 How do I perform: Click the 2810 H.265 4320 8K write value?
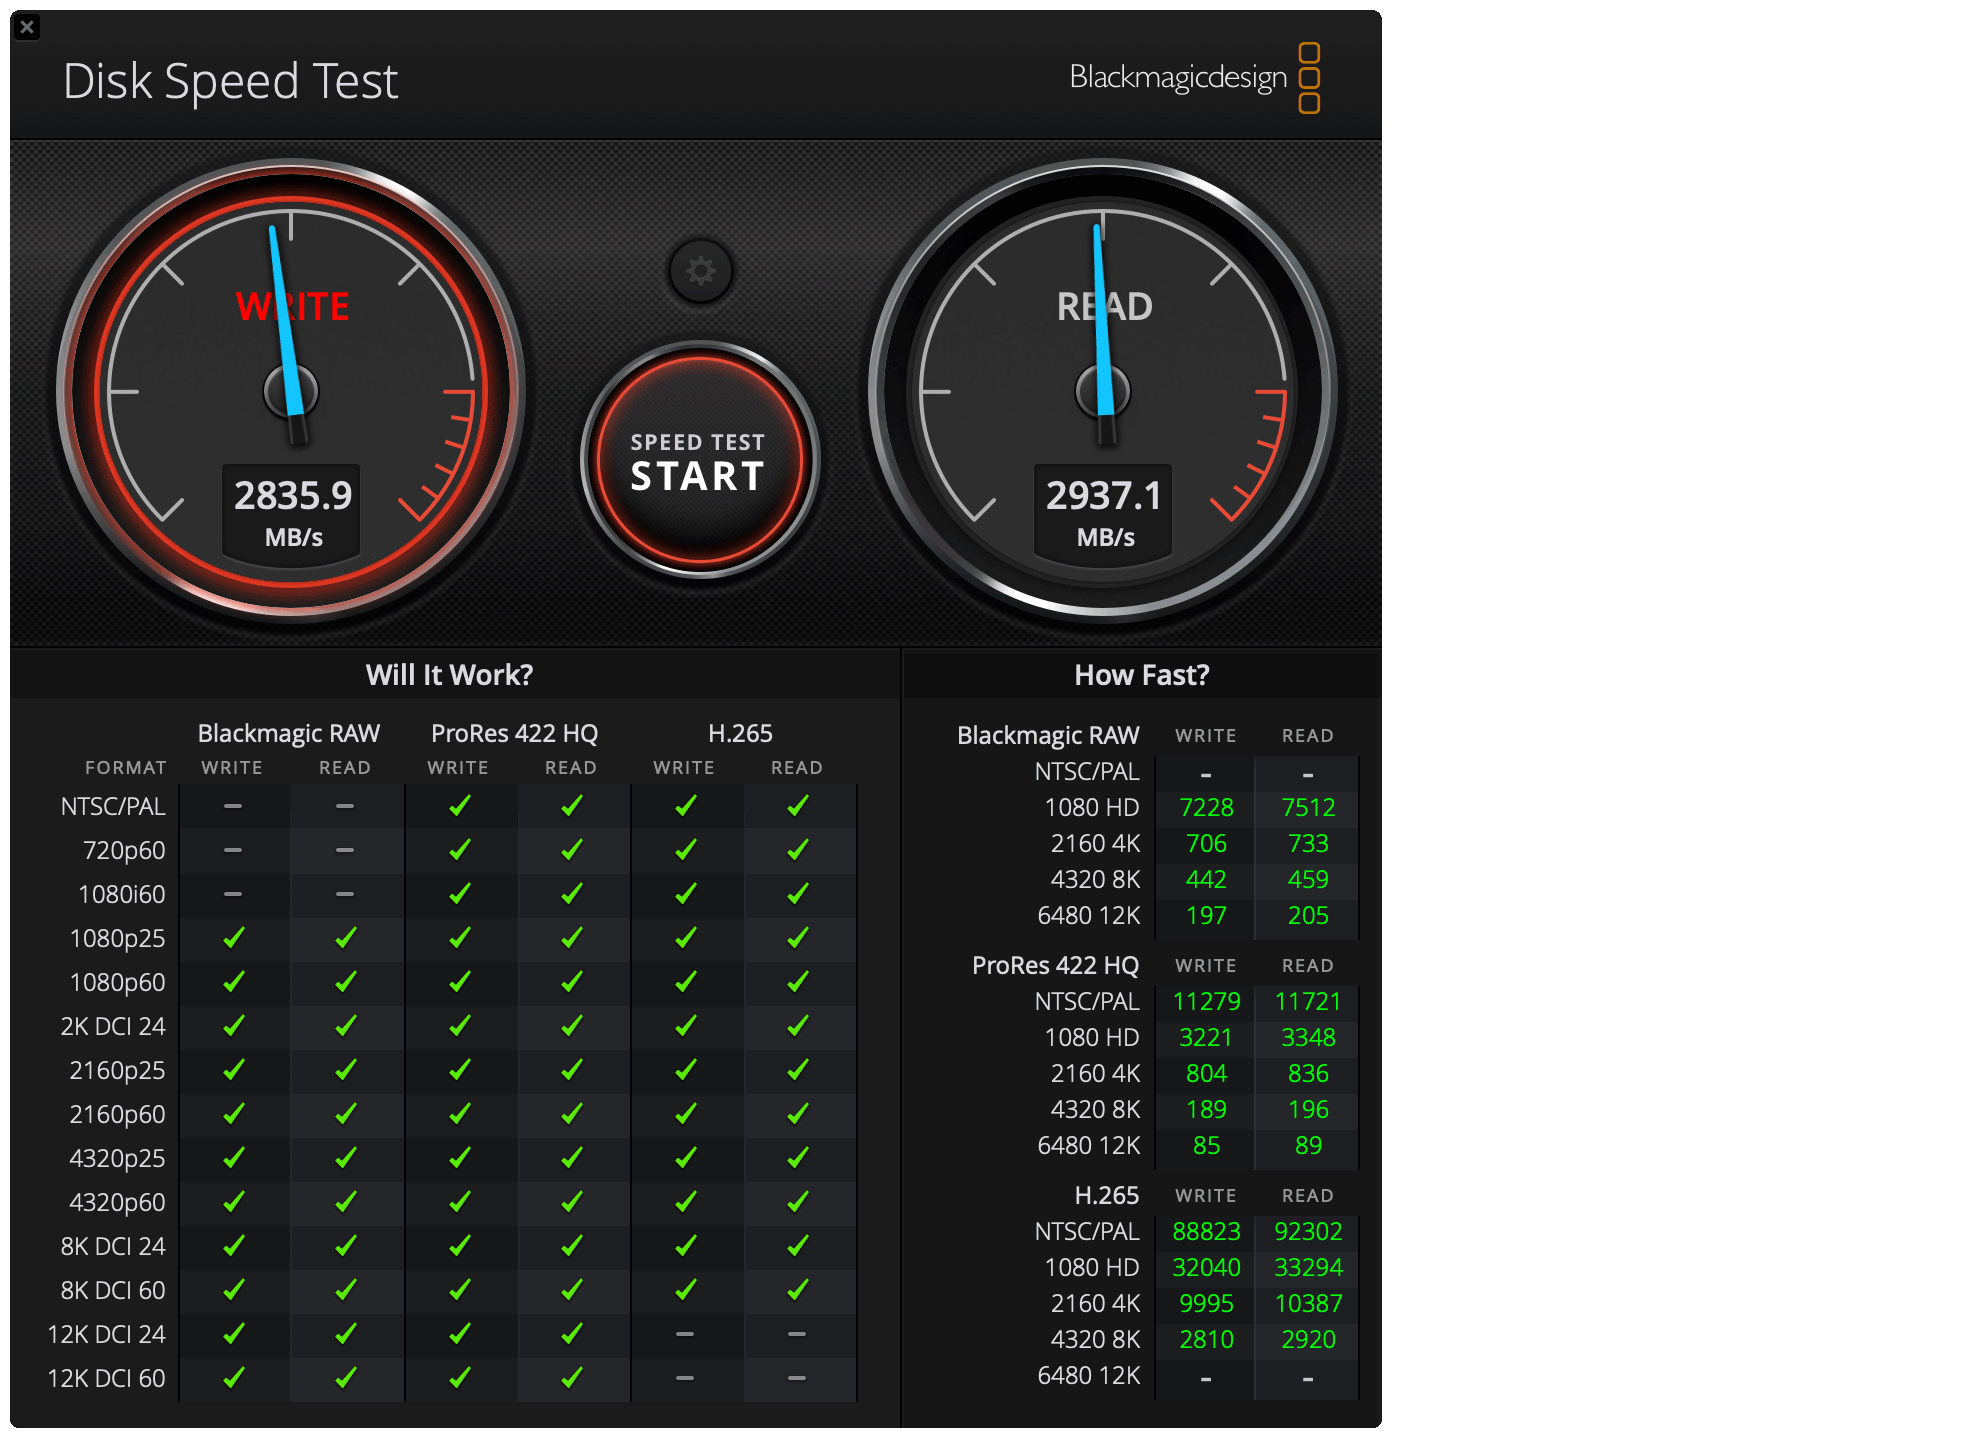click(1206, 1340)
